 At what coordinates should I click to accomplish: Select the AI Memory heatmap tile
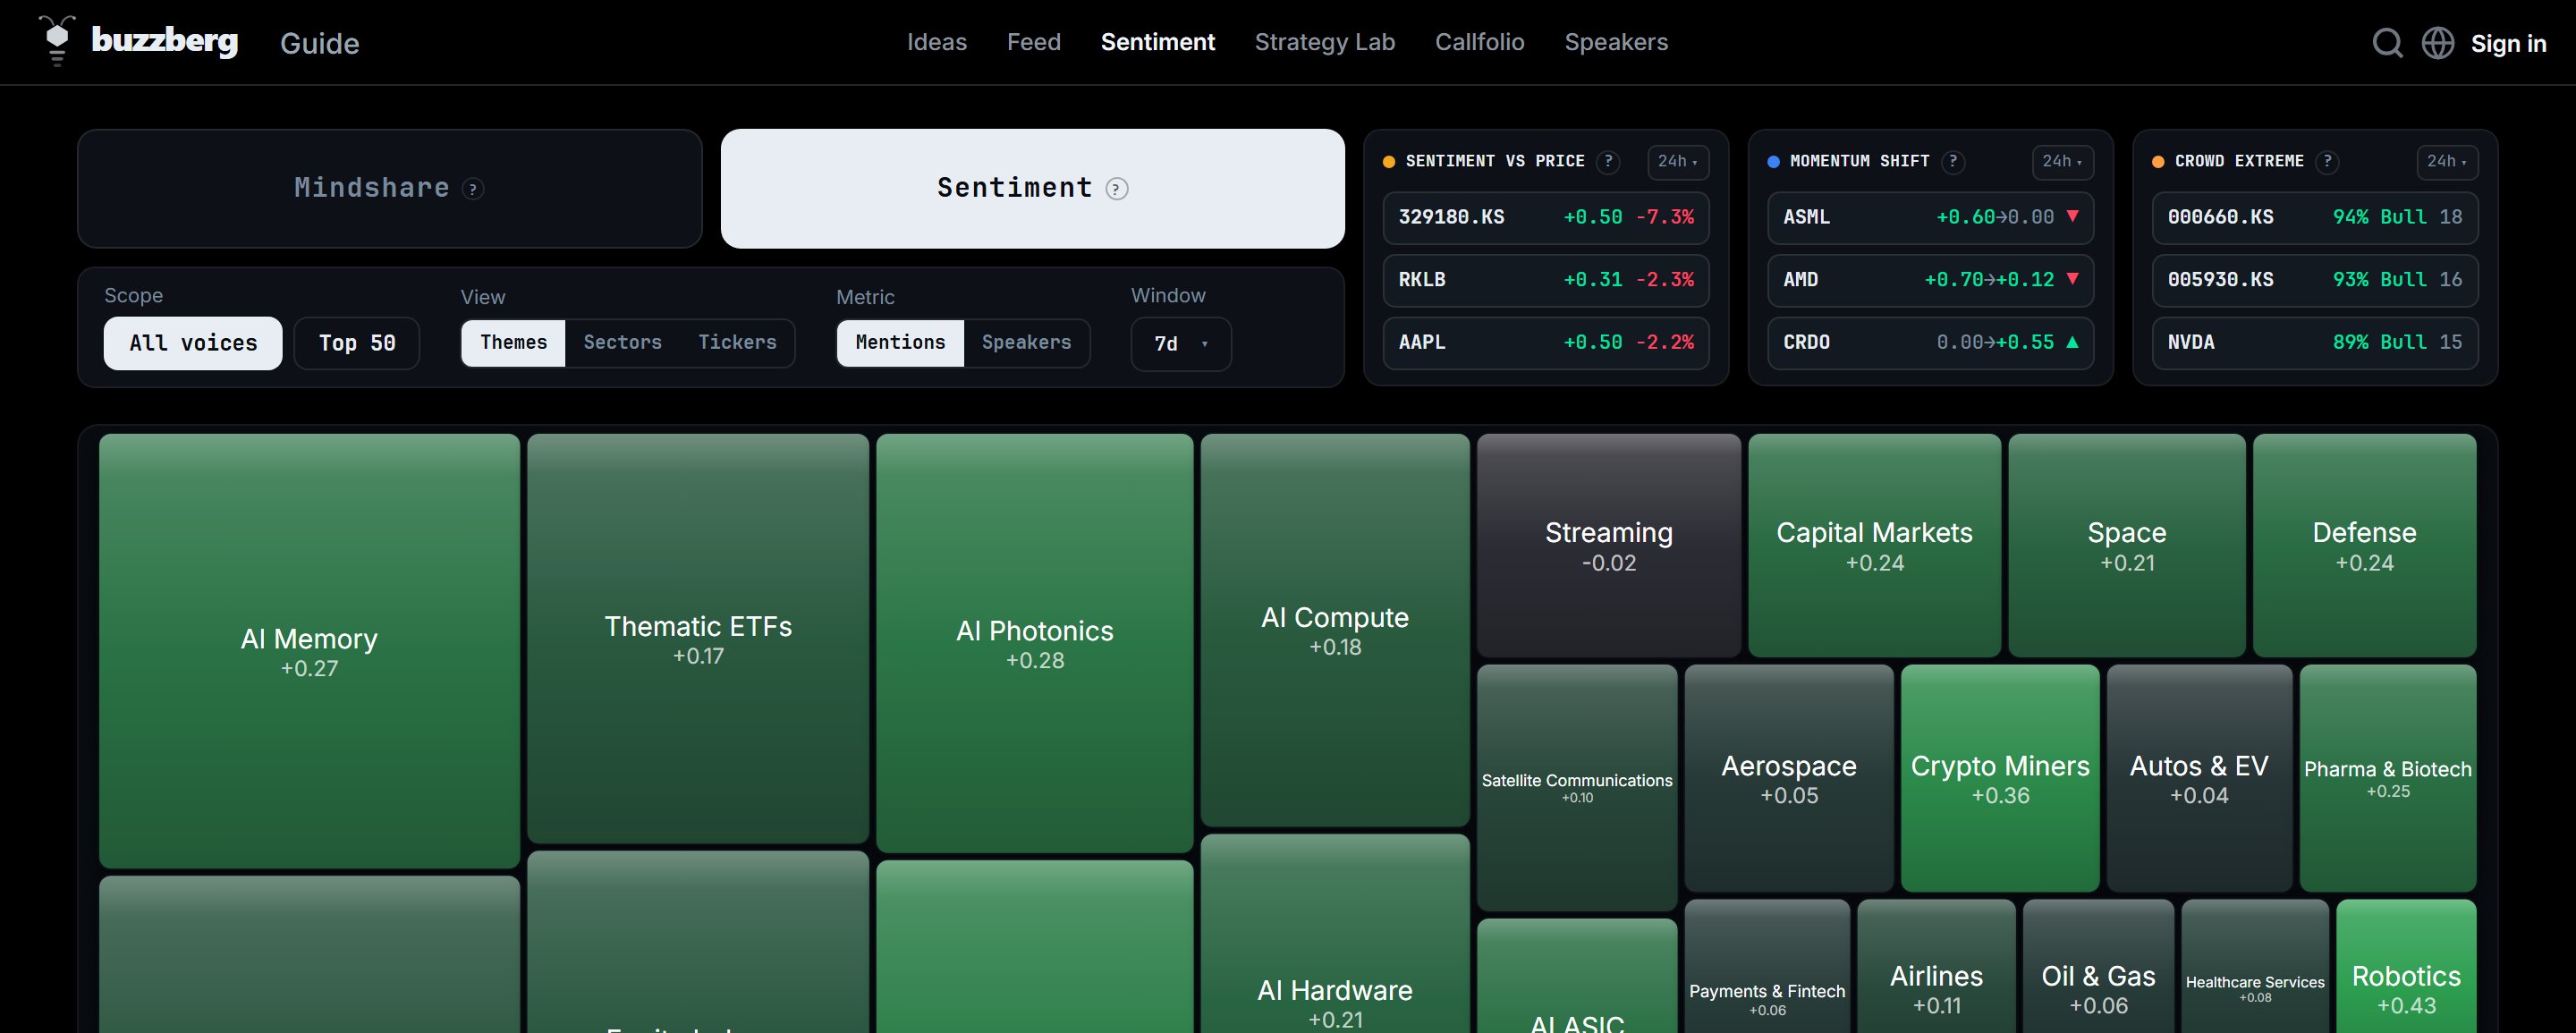click(309, 651)
